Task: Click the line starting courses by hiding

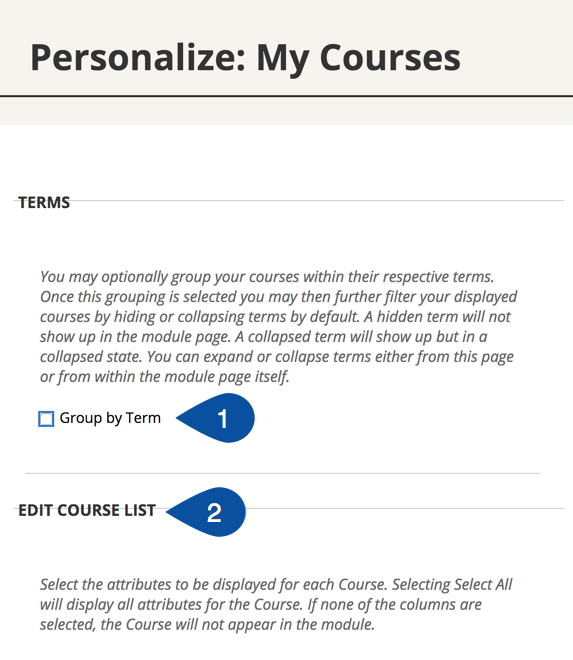Action: 275,317
